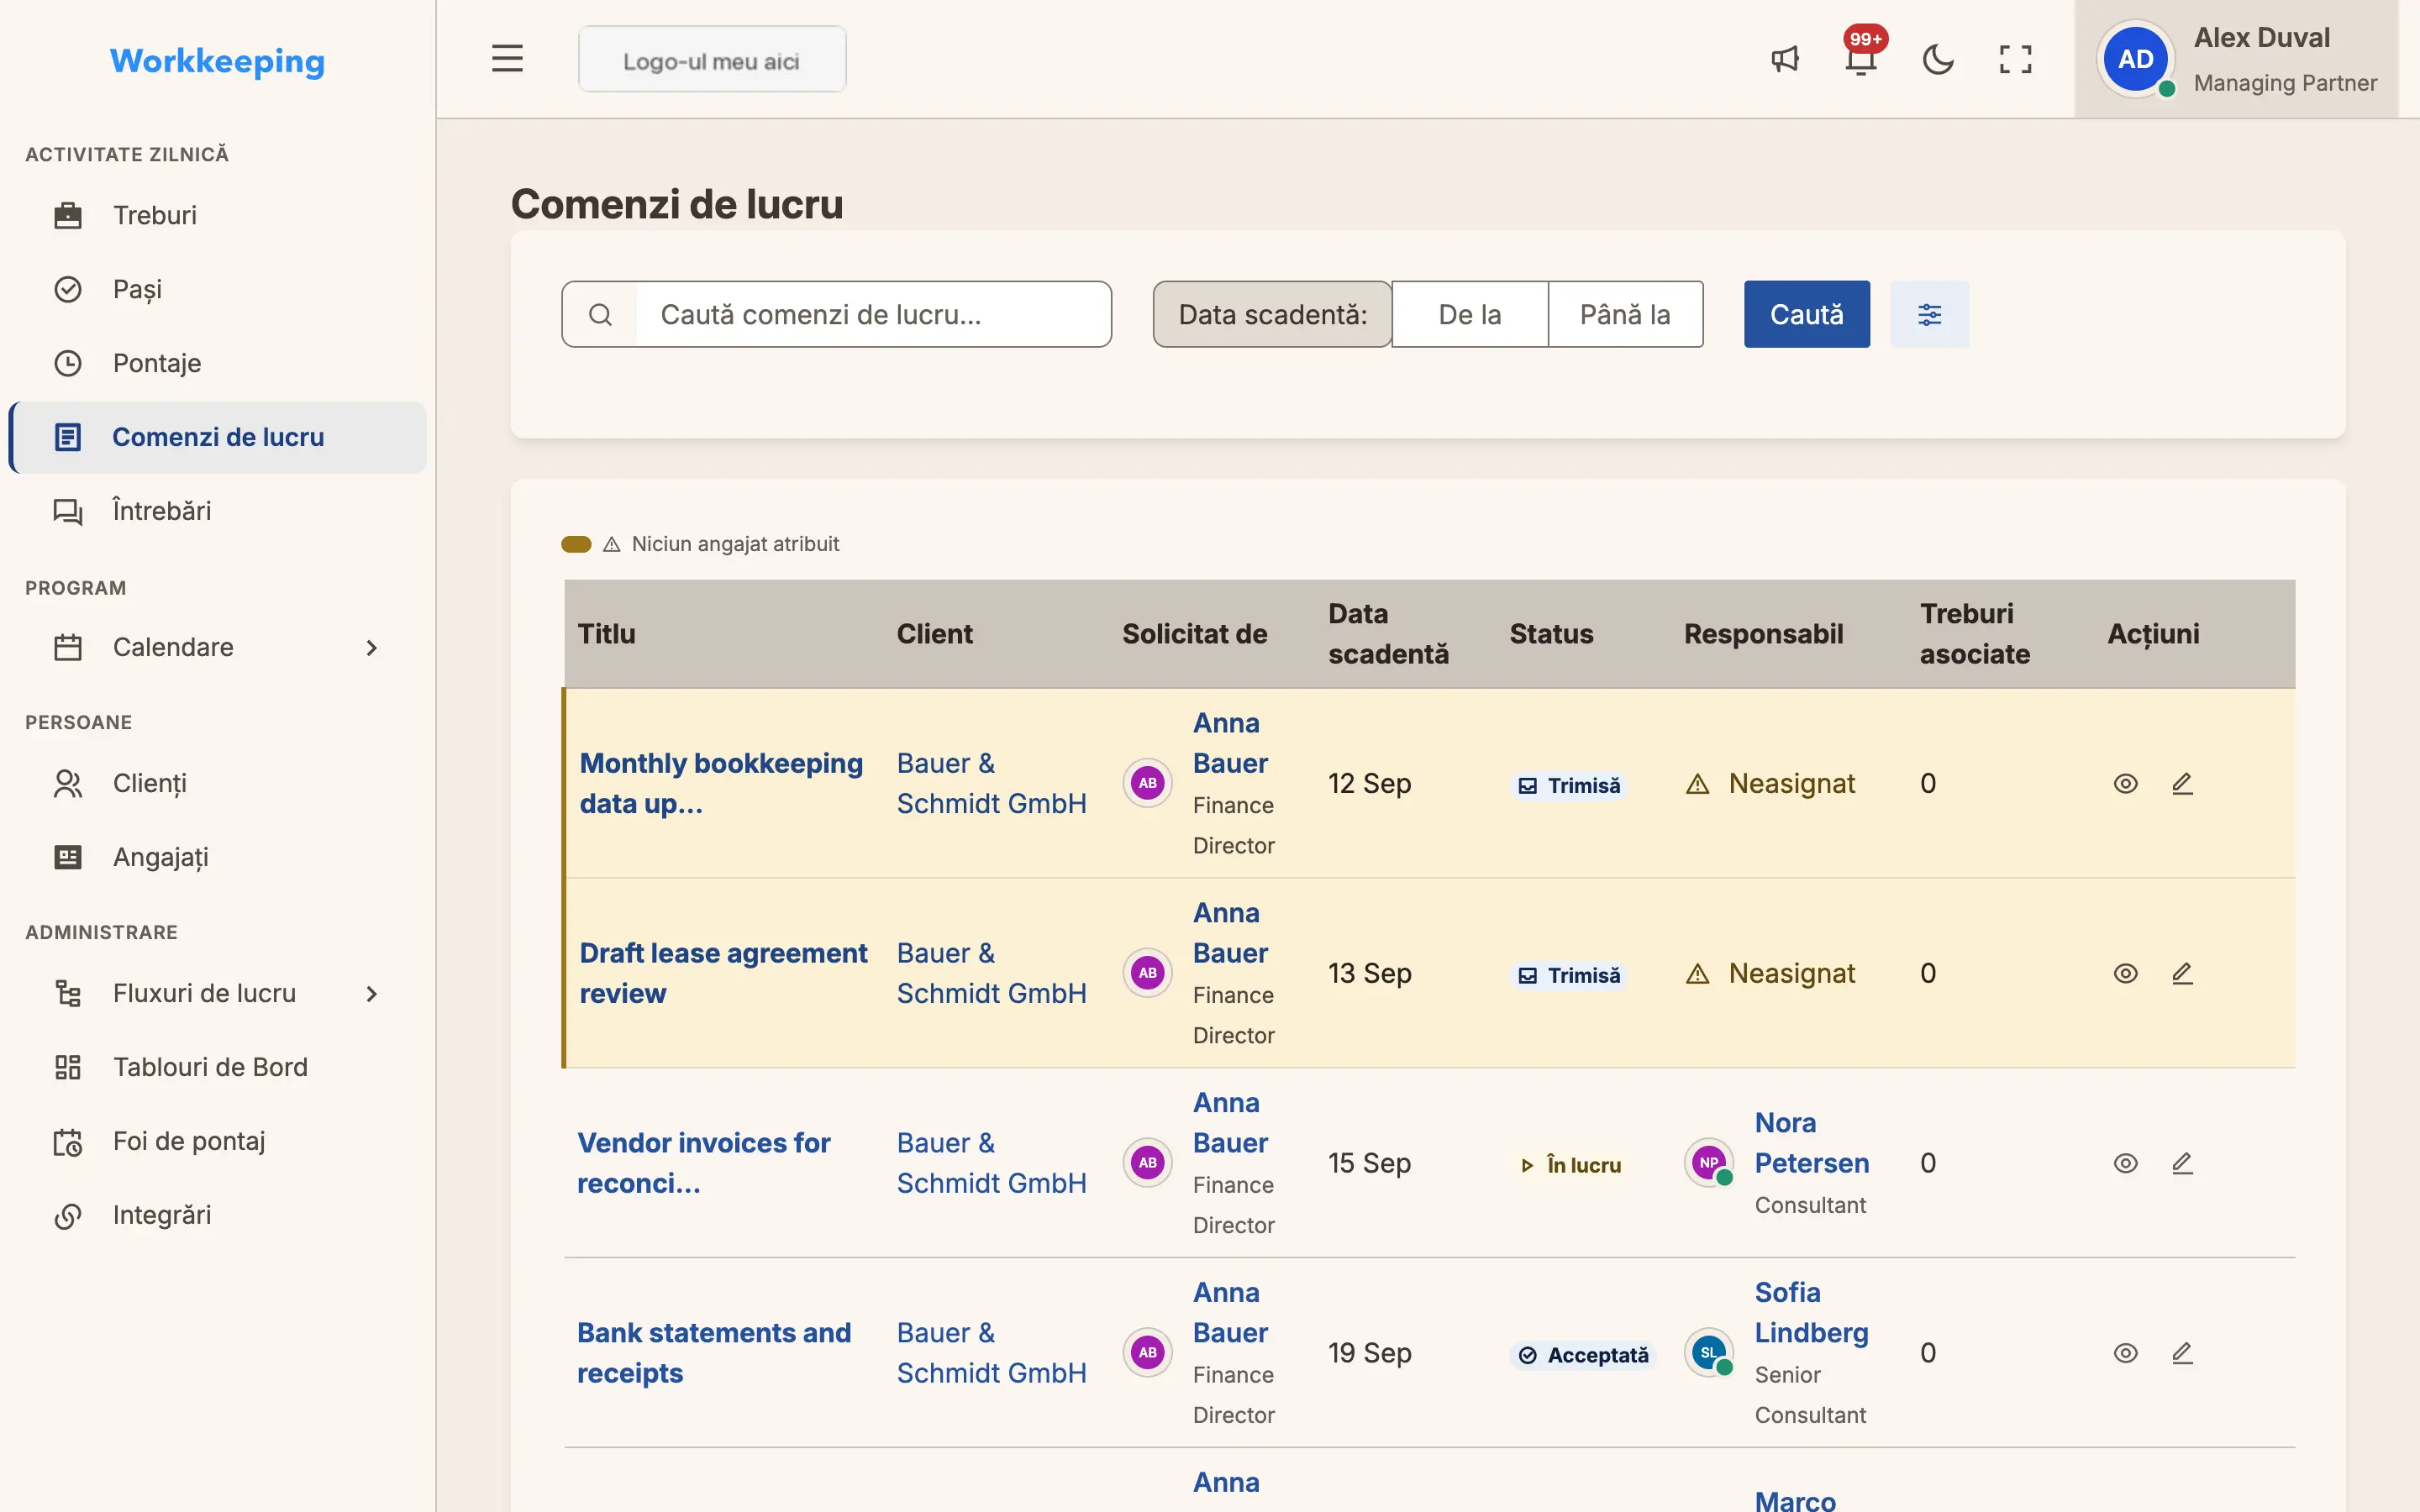Open Foi de pontaj
This screenshot has width=2420, height=1512.
[x=218, y=1141]
